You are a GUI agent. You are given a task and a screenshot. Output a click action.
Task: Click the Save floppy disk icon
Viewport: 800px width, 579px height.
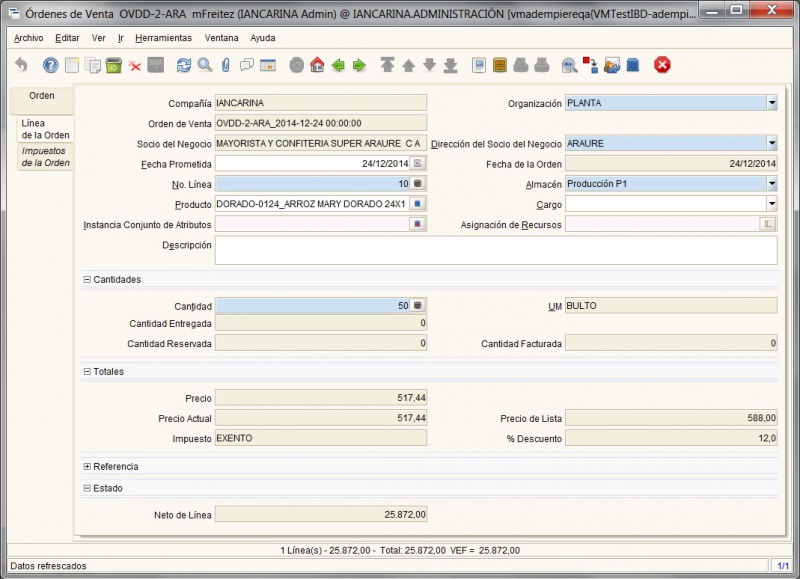156,65
